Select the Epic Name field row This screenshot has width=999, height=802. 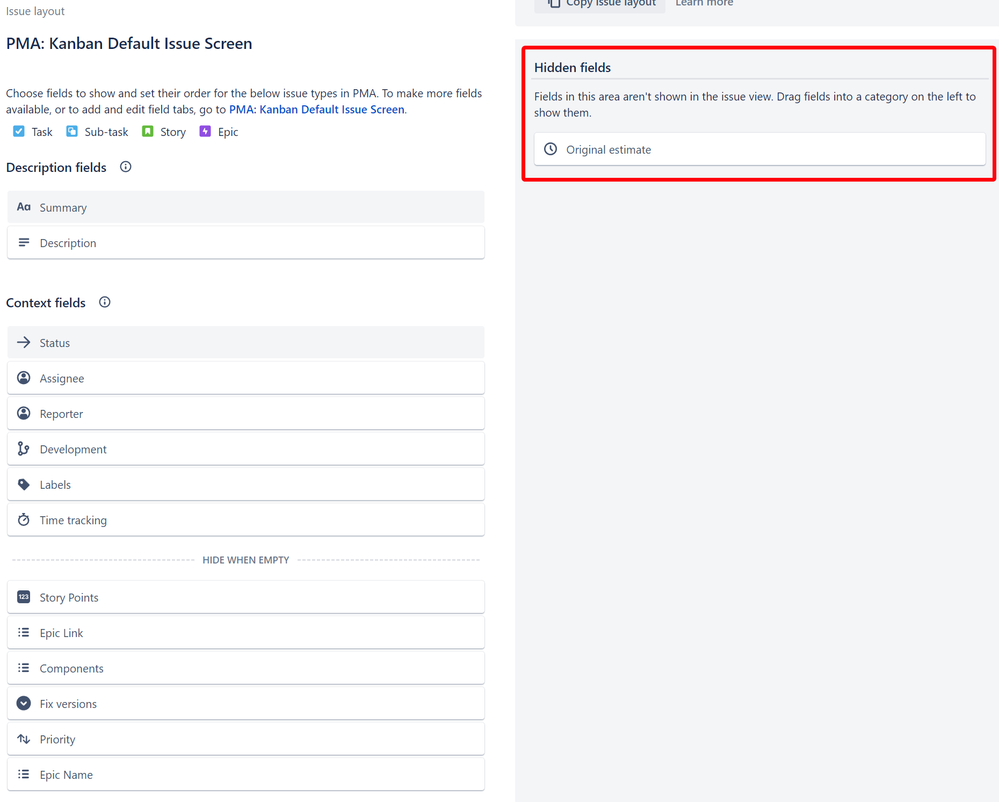coord(246,775)
